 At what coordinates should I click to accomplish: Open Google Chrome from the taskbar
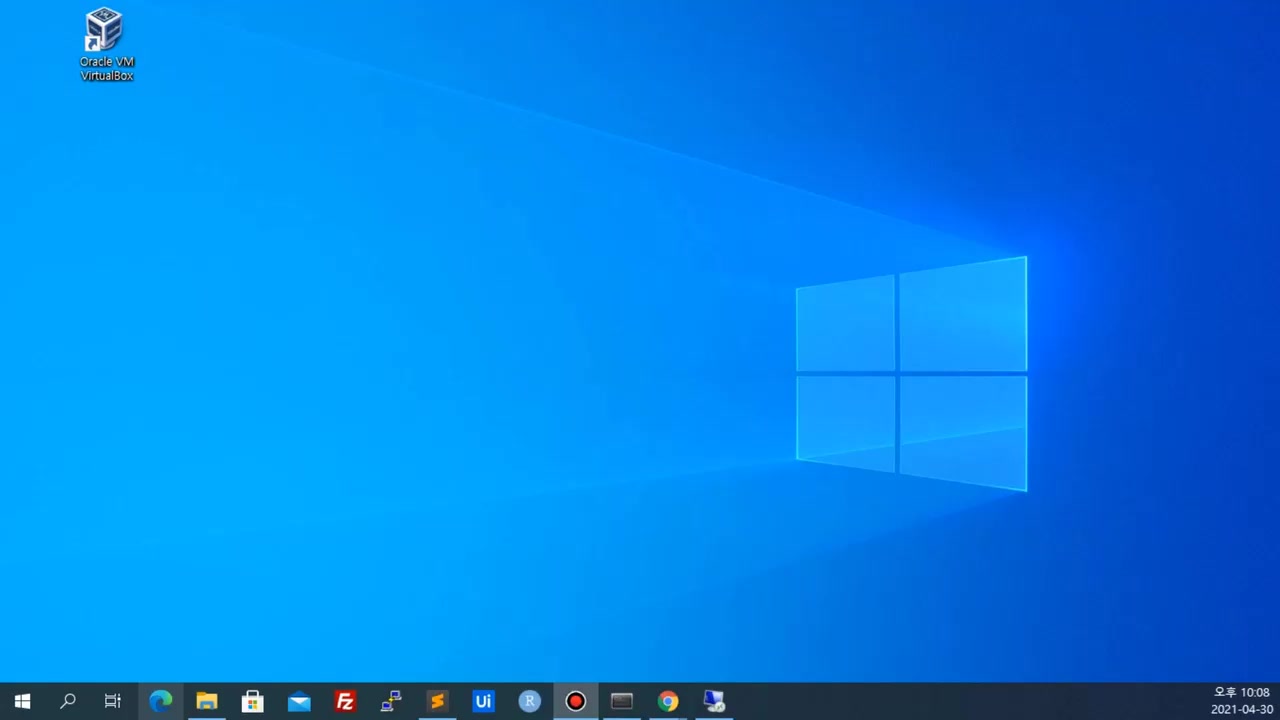(667, 701)
